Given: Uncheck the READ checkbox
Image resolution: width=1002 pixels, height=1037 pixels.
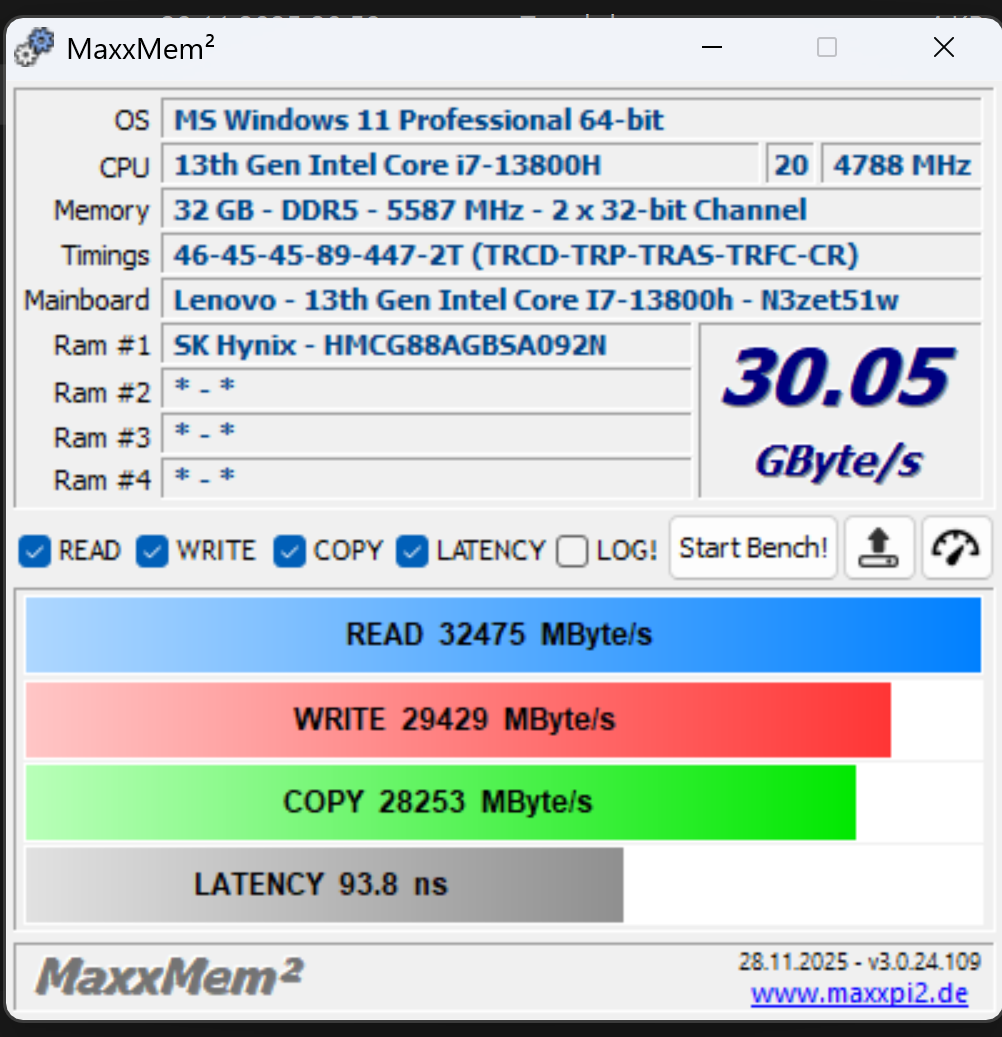Looking at the screenshot, I should click(x=34, y=551).
